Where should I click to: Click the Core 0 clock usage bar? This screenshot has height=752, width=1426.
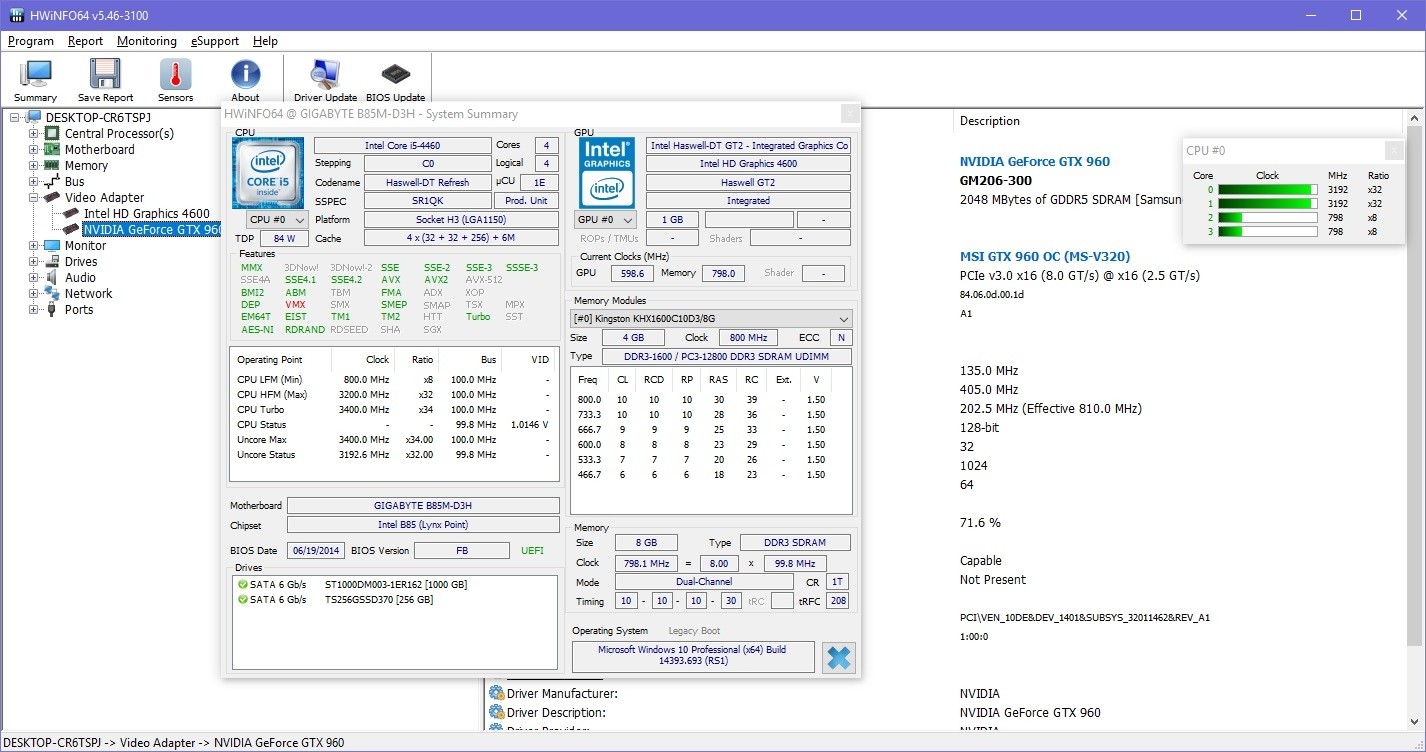coord(1267,189)
